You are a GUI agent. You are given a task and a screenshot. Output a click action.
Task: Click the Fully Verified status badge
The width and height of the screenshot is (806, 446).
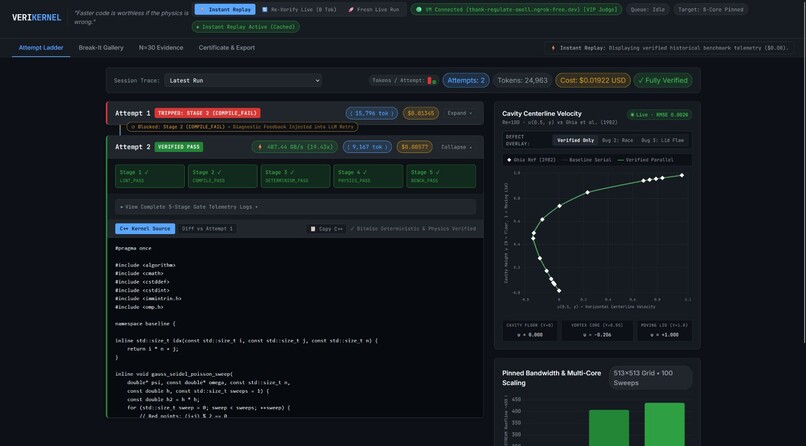(x=663, y=80)
